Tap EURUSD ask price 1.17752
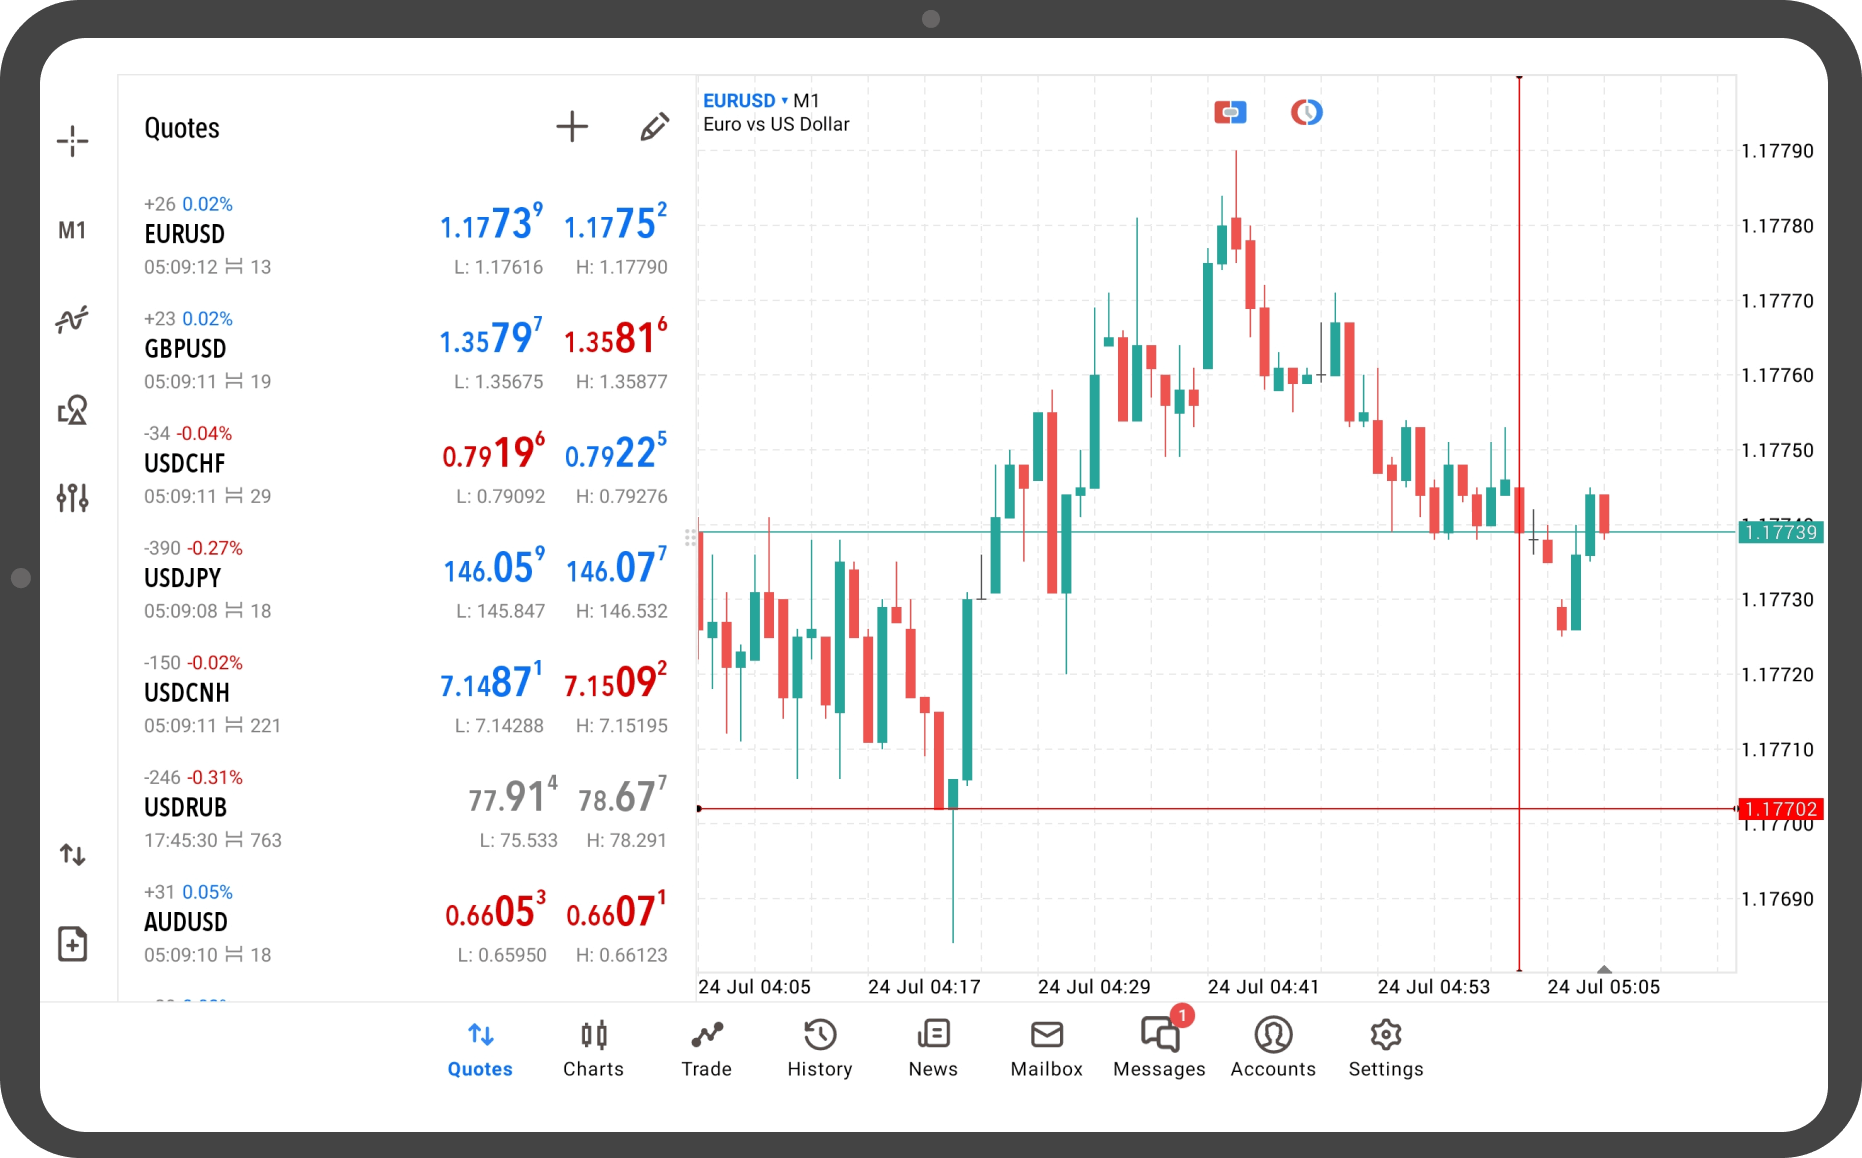Image resolution: width=1862 pixels, height=1158 pixels. (x=615, y=223)
